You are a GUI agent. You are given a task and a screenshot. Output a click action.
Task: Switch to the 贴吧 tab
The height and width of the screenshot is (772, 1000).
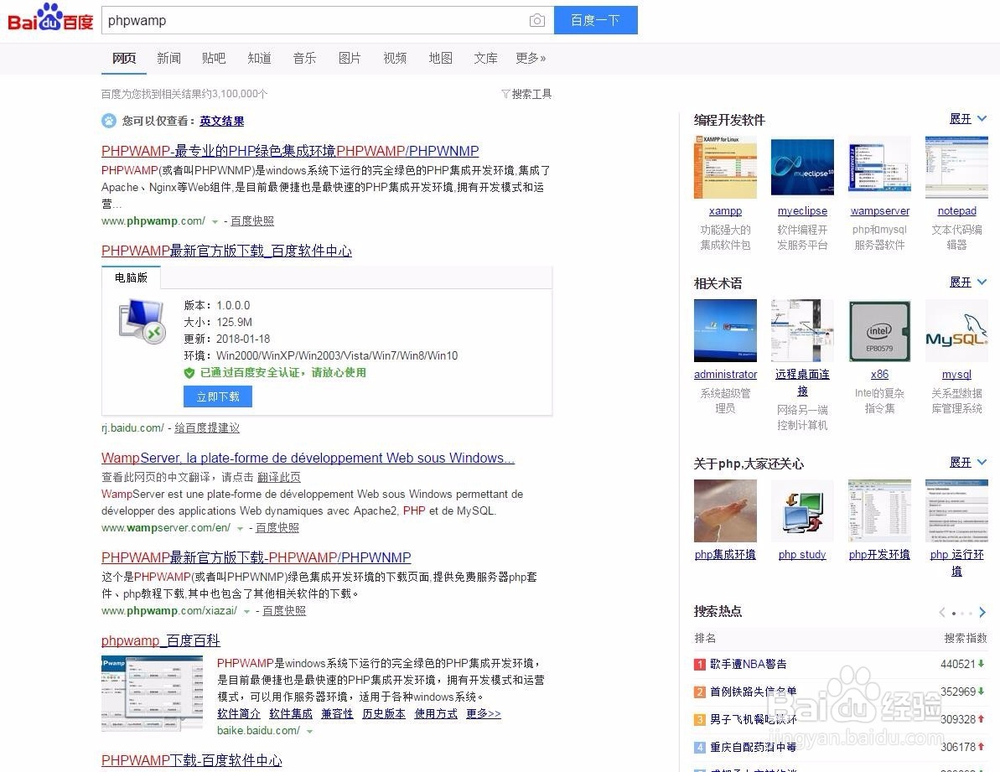pyautogui.click(x=214, y=58)
